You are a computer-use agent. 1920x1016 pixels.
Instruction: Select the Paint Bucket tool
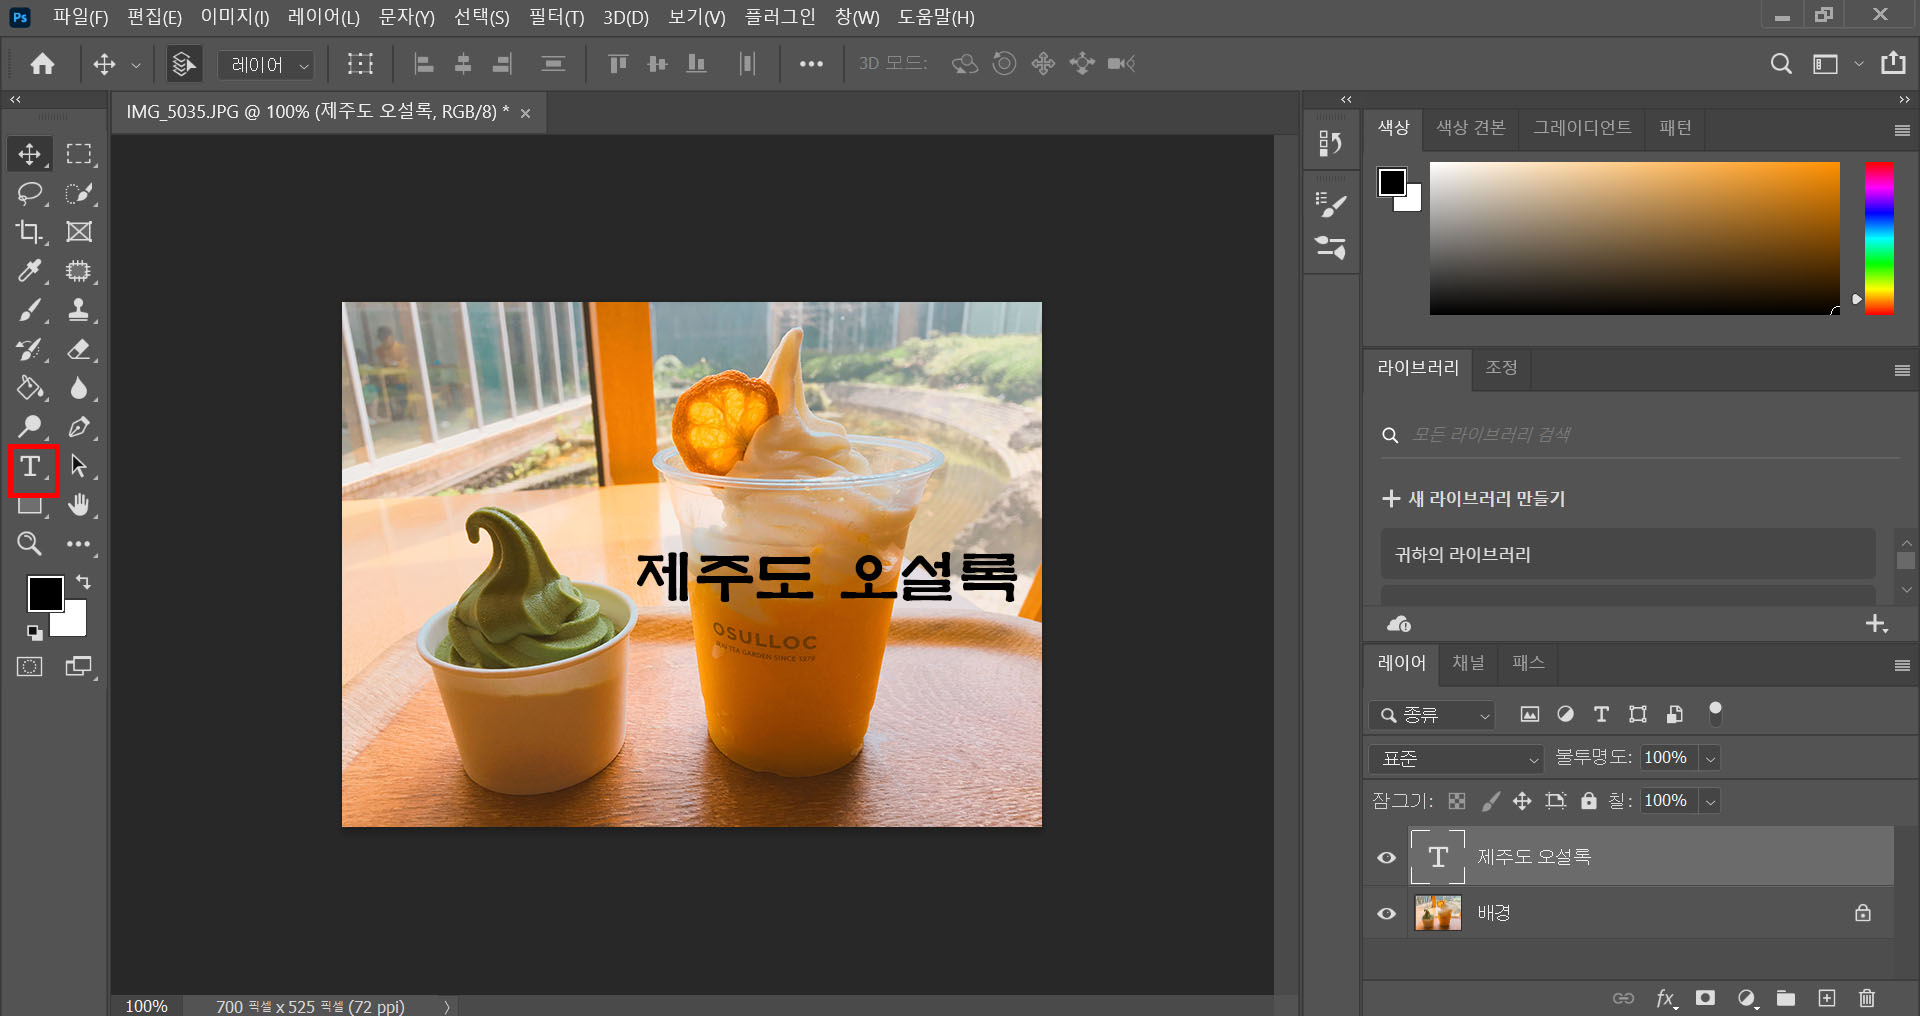(x=30, y=388)
